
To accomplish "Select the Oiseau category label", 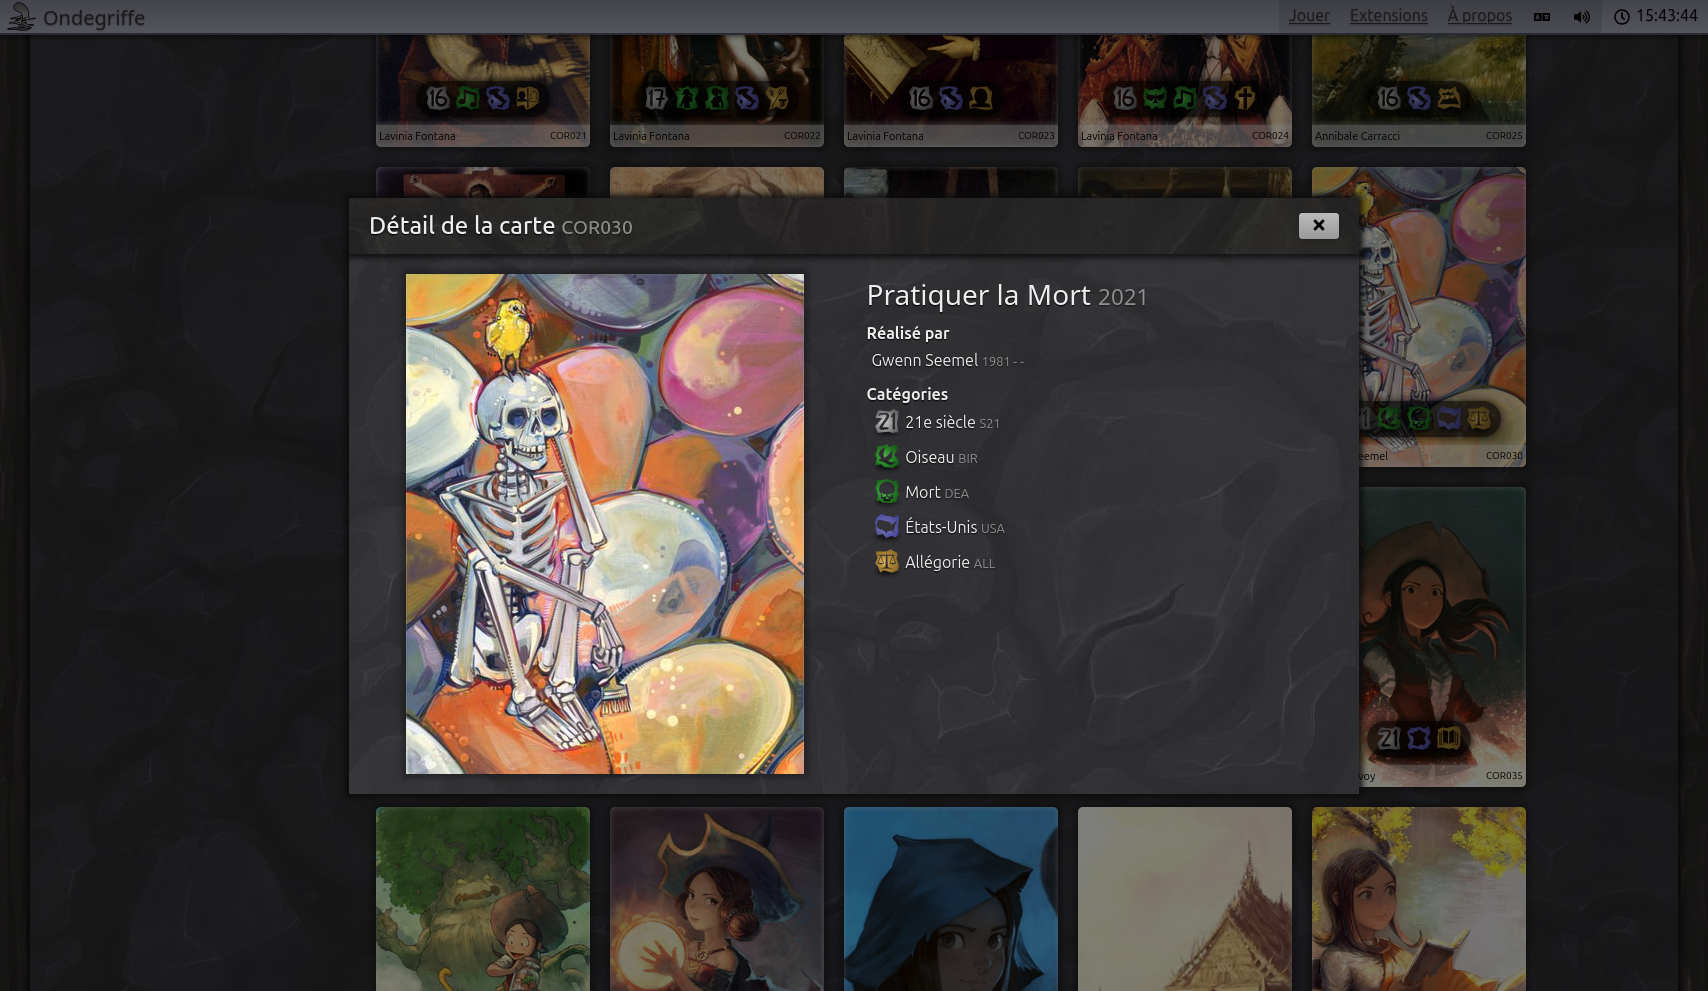I will (929, 457).
